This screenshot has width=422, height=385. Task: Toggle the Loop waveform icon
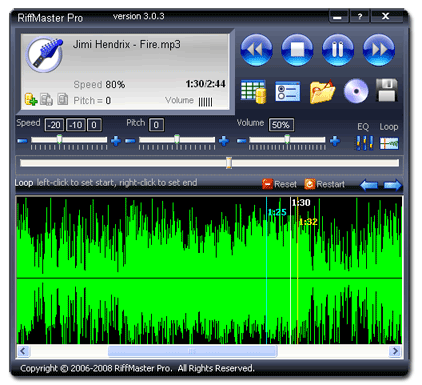pos(389,143)
